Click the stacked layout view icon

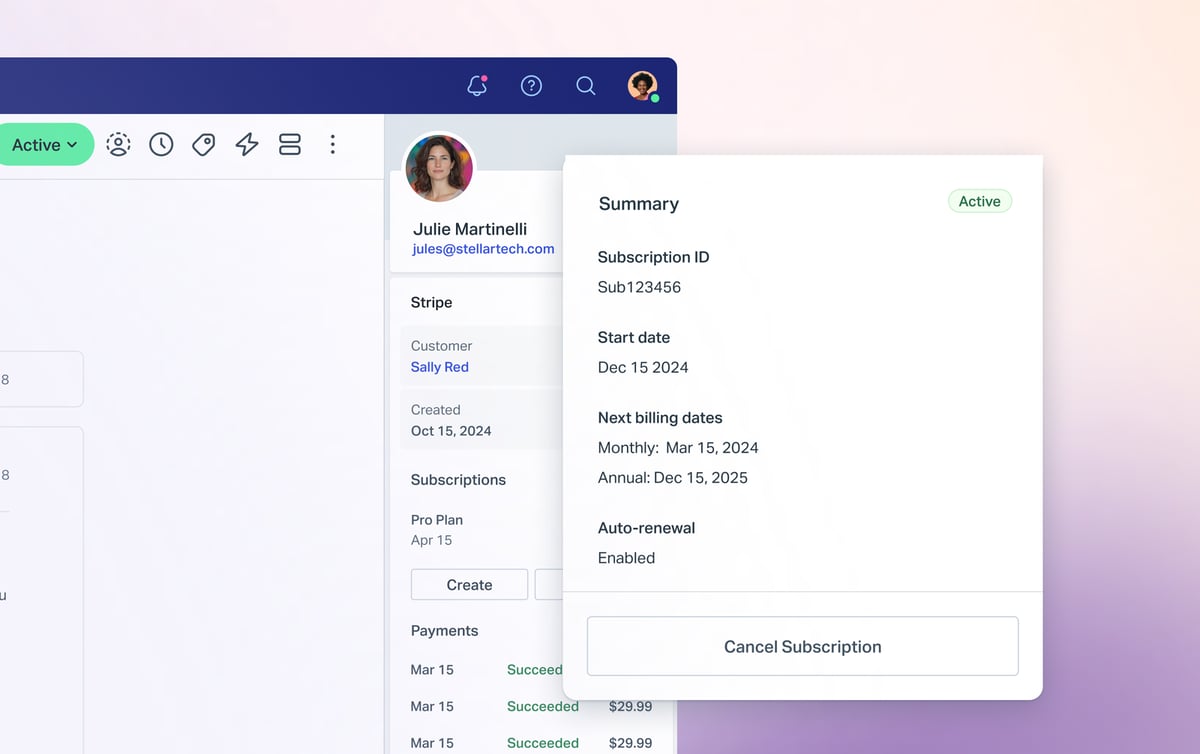coord(290,145)
